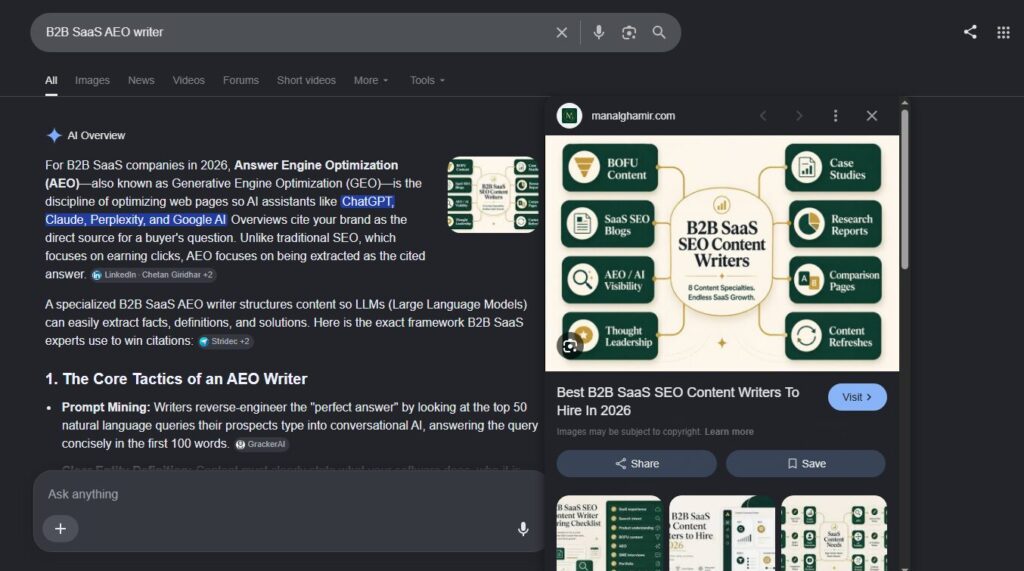Click the Learn more copyright link
Image resolution: width=1024 pixels, height=571 pixels.
coord(729,432)
